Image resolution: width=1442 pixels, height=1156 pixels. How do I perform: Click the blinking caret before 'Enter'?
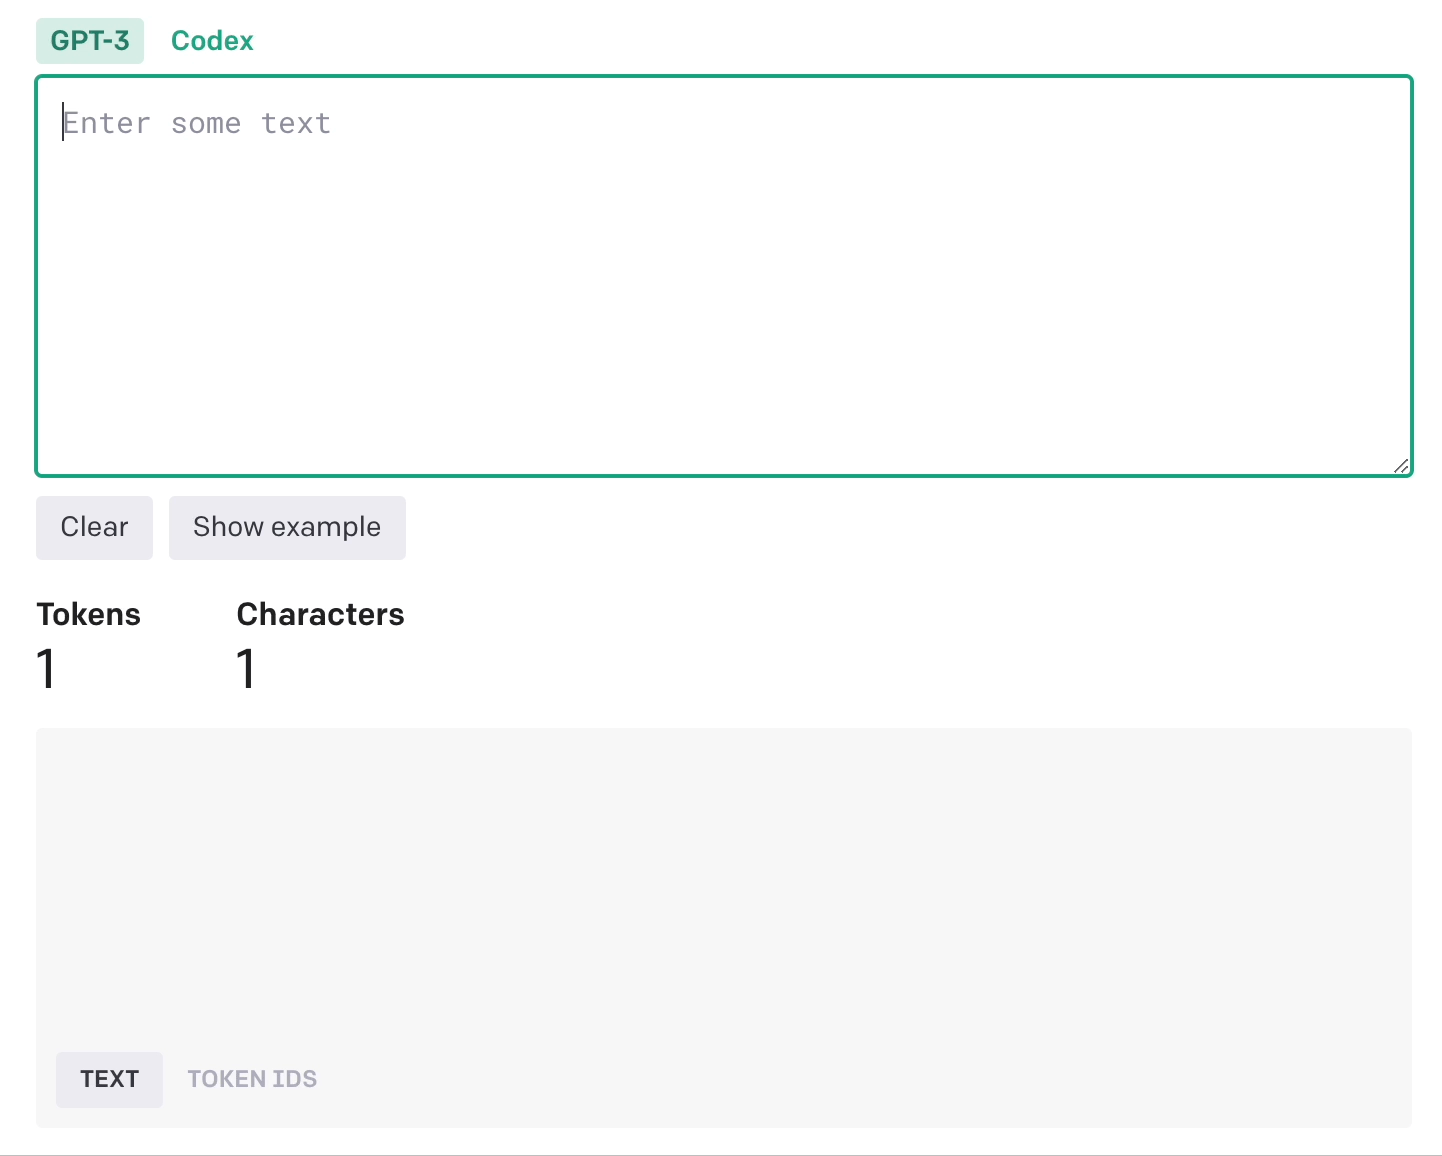click(63, 122)
